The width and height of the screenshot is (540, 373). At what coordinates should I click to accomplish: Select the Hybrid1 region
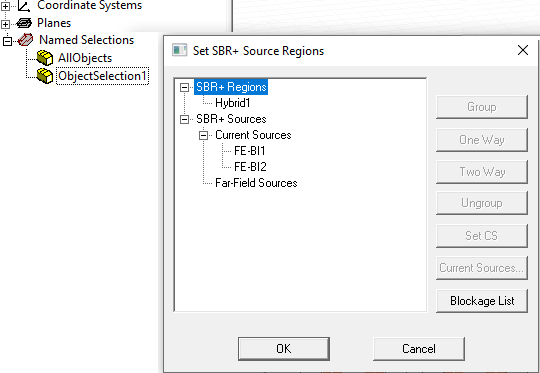pyautogui.click(x=232, y=103)
